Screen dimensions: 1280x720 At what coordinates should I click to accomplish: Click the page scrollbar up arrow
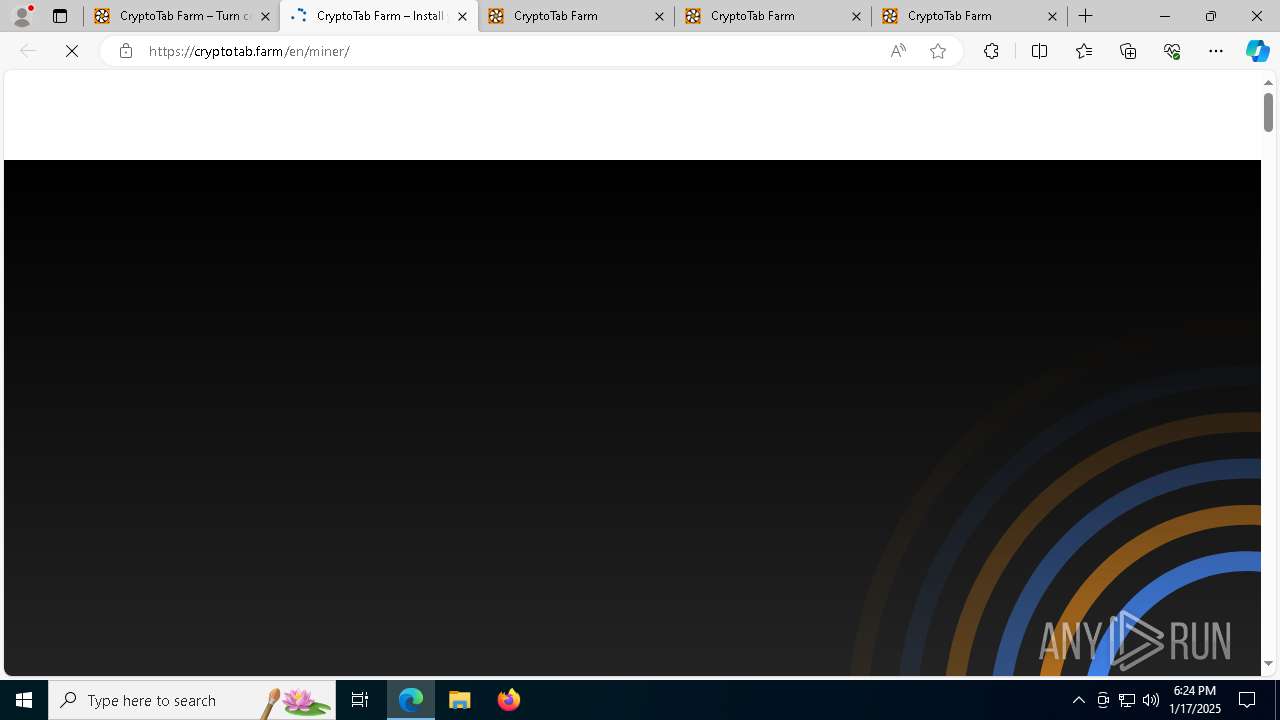tap(1268, 83)
